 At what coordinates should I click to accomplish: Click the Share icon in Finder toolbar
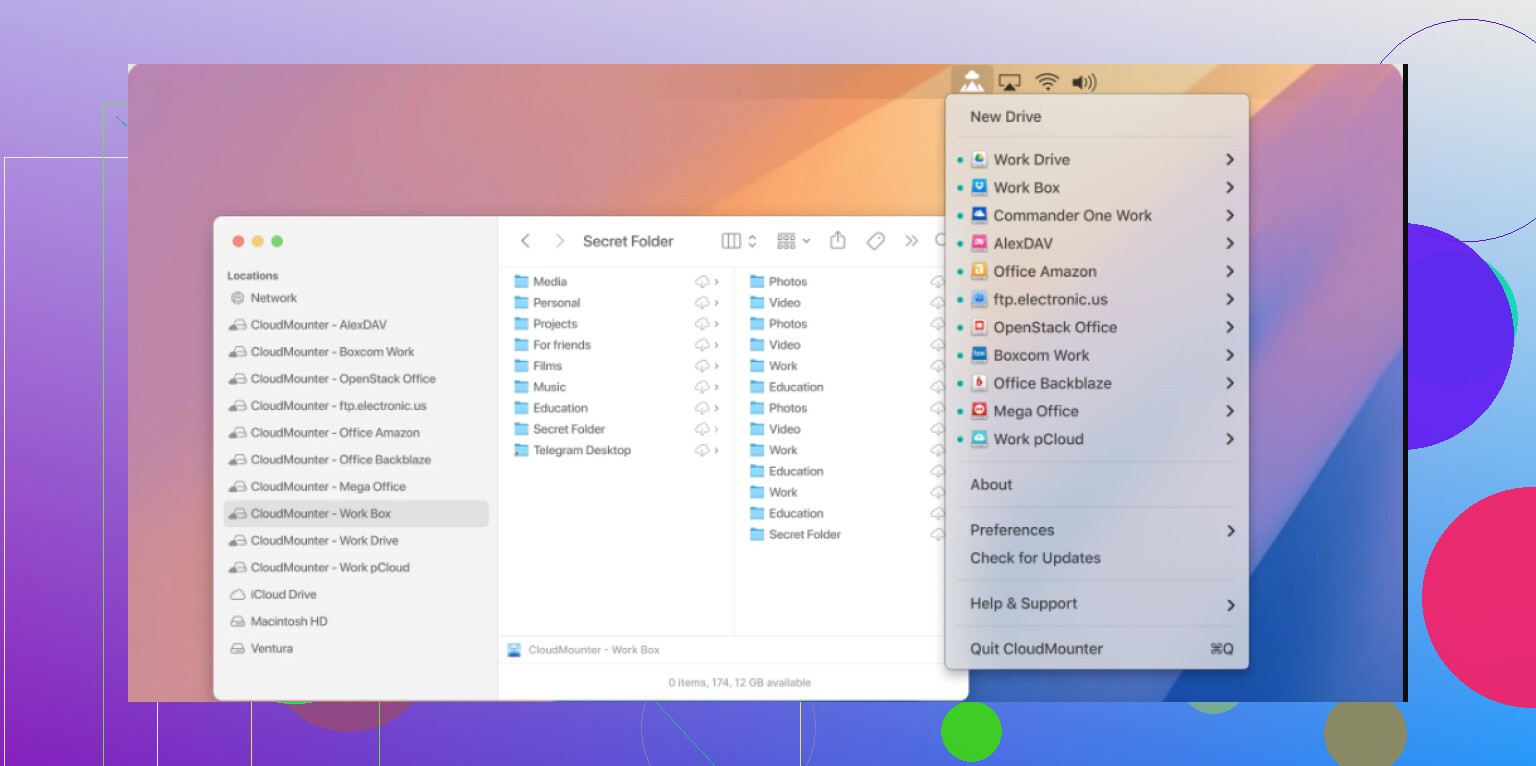[x=838, y=241]
